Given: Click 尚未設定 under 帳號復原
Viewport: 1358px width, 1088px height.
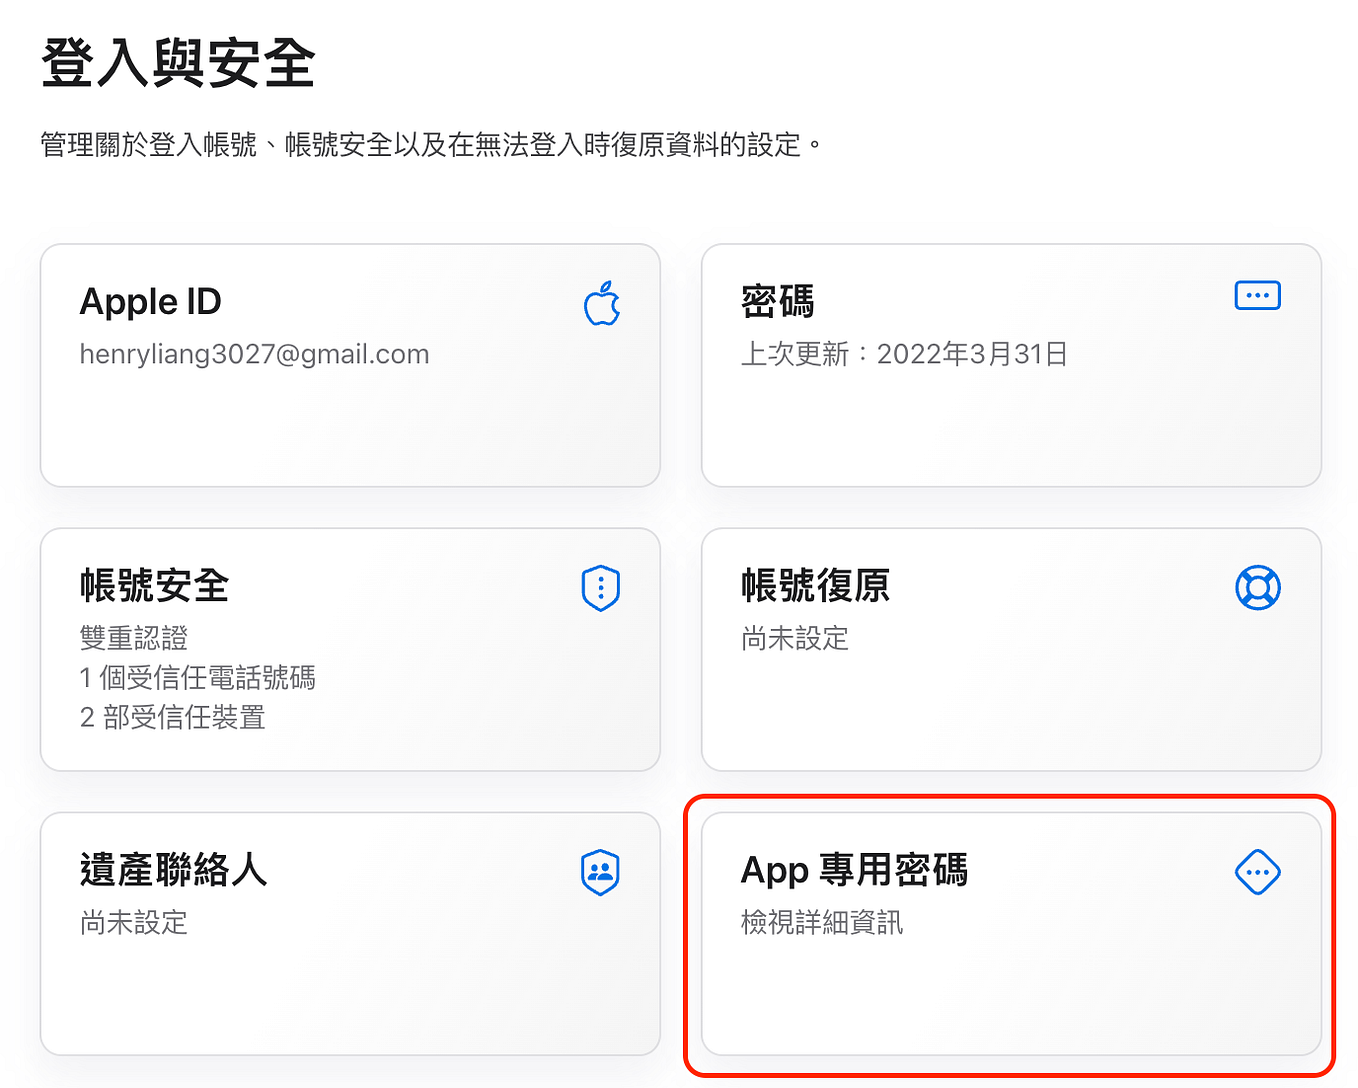Looking at the screenshot, I should [x=795, y=638].
